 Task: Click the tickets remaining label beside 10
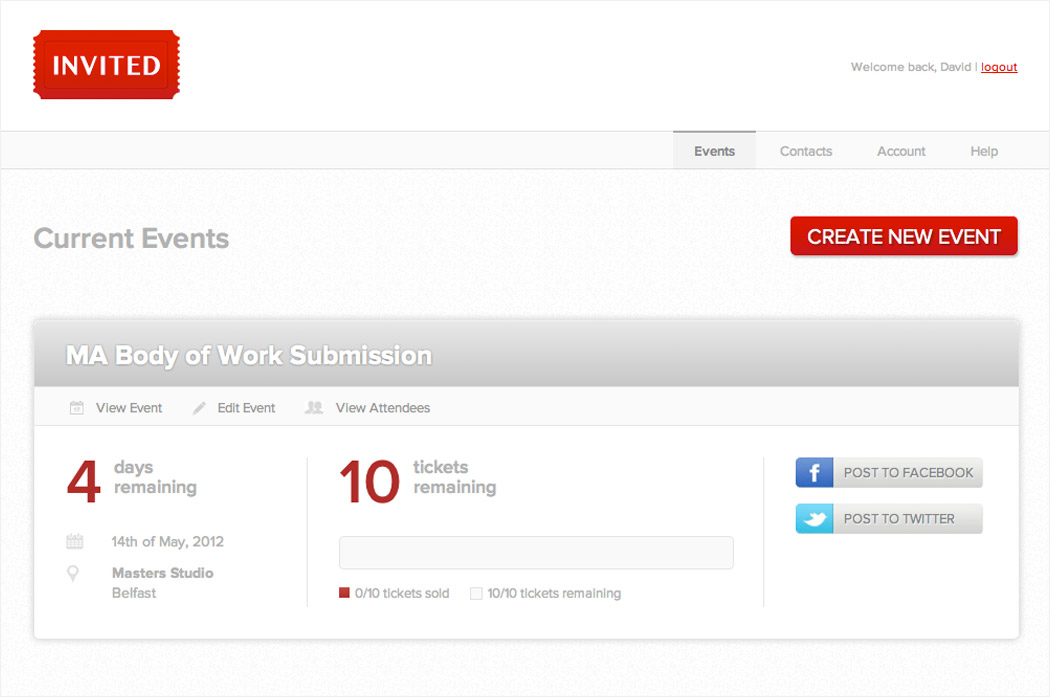pyautogui.click(x=455, y=477)
